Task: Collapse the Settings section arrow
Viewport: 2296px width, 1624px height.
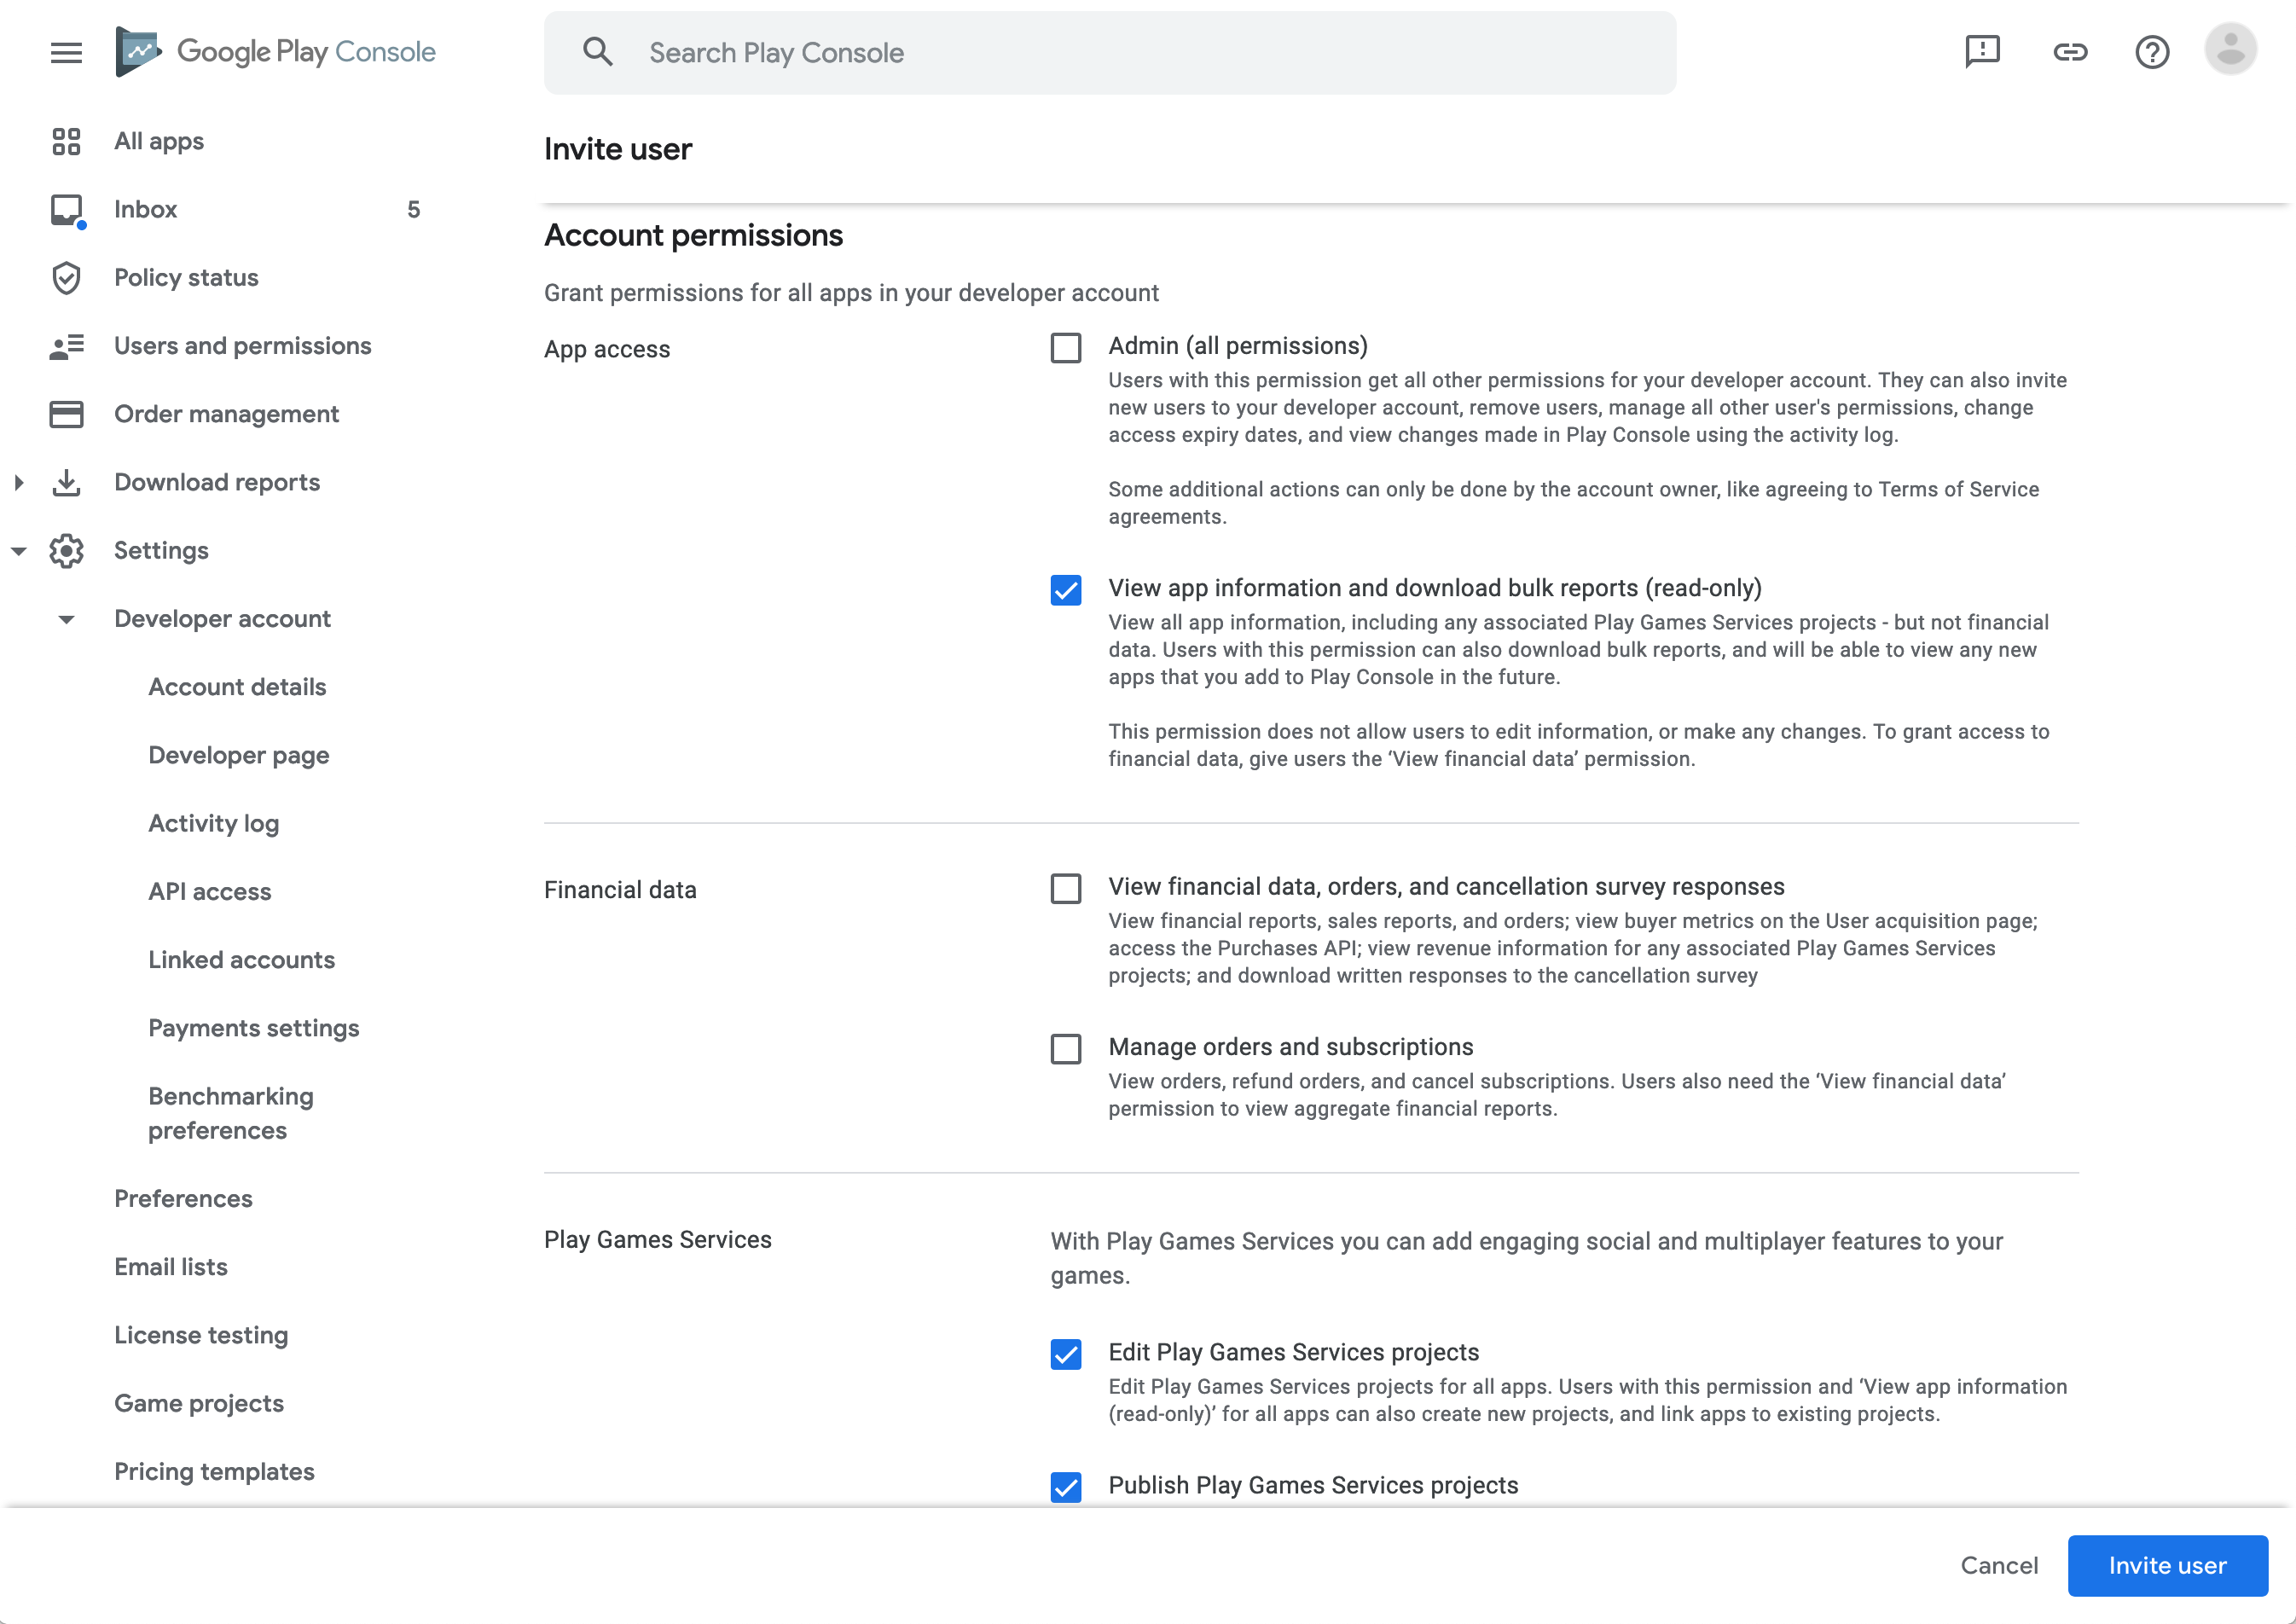Action: point(19,551)
